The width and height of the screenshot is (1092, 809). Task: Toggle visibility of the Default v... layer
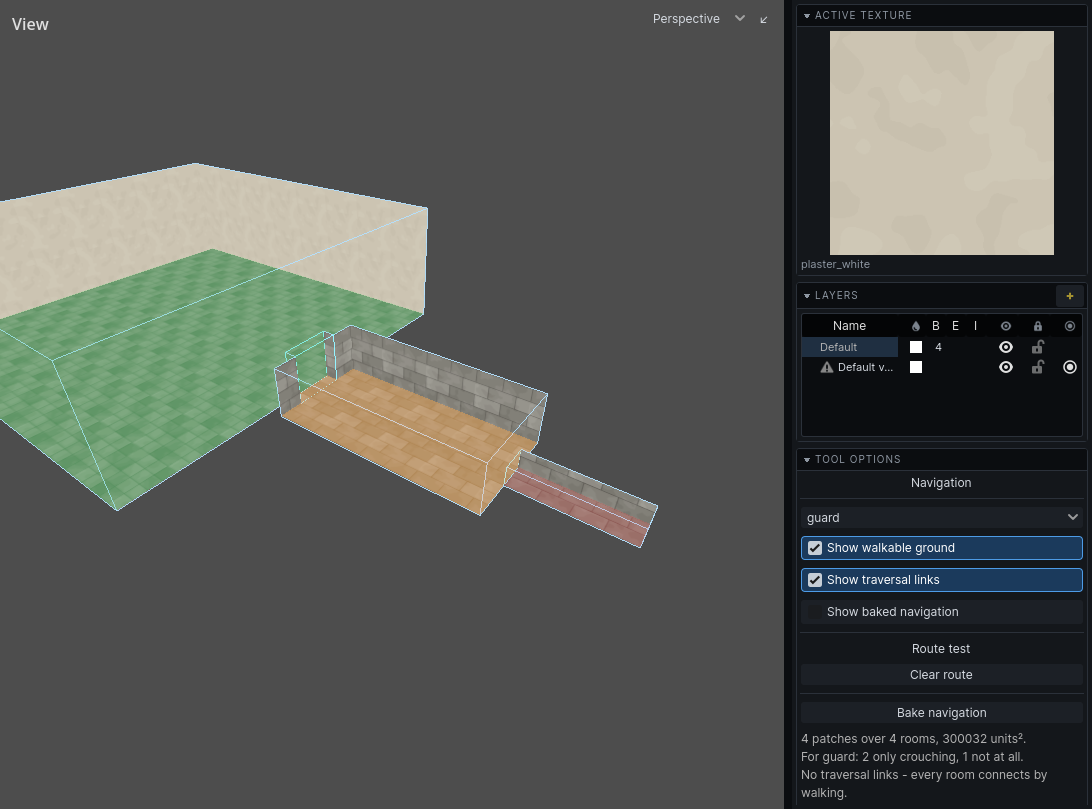coord(1006,367)
